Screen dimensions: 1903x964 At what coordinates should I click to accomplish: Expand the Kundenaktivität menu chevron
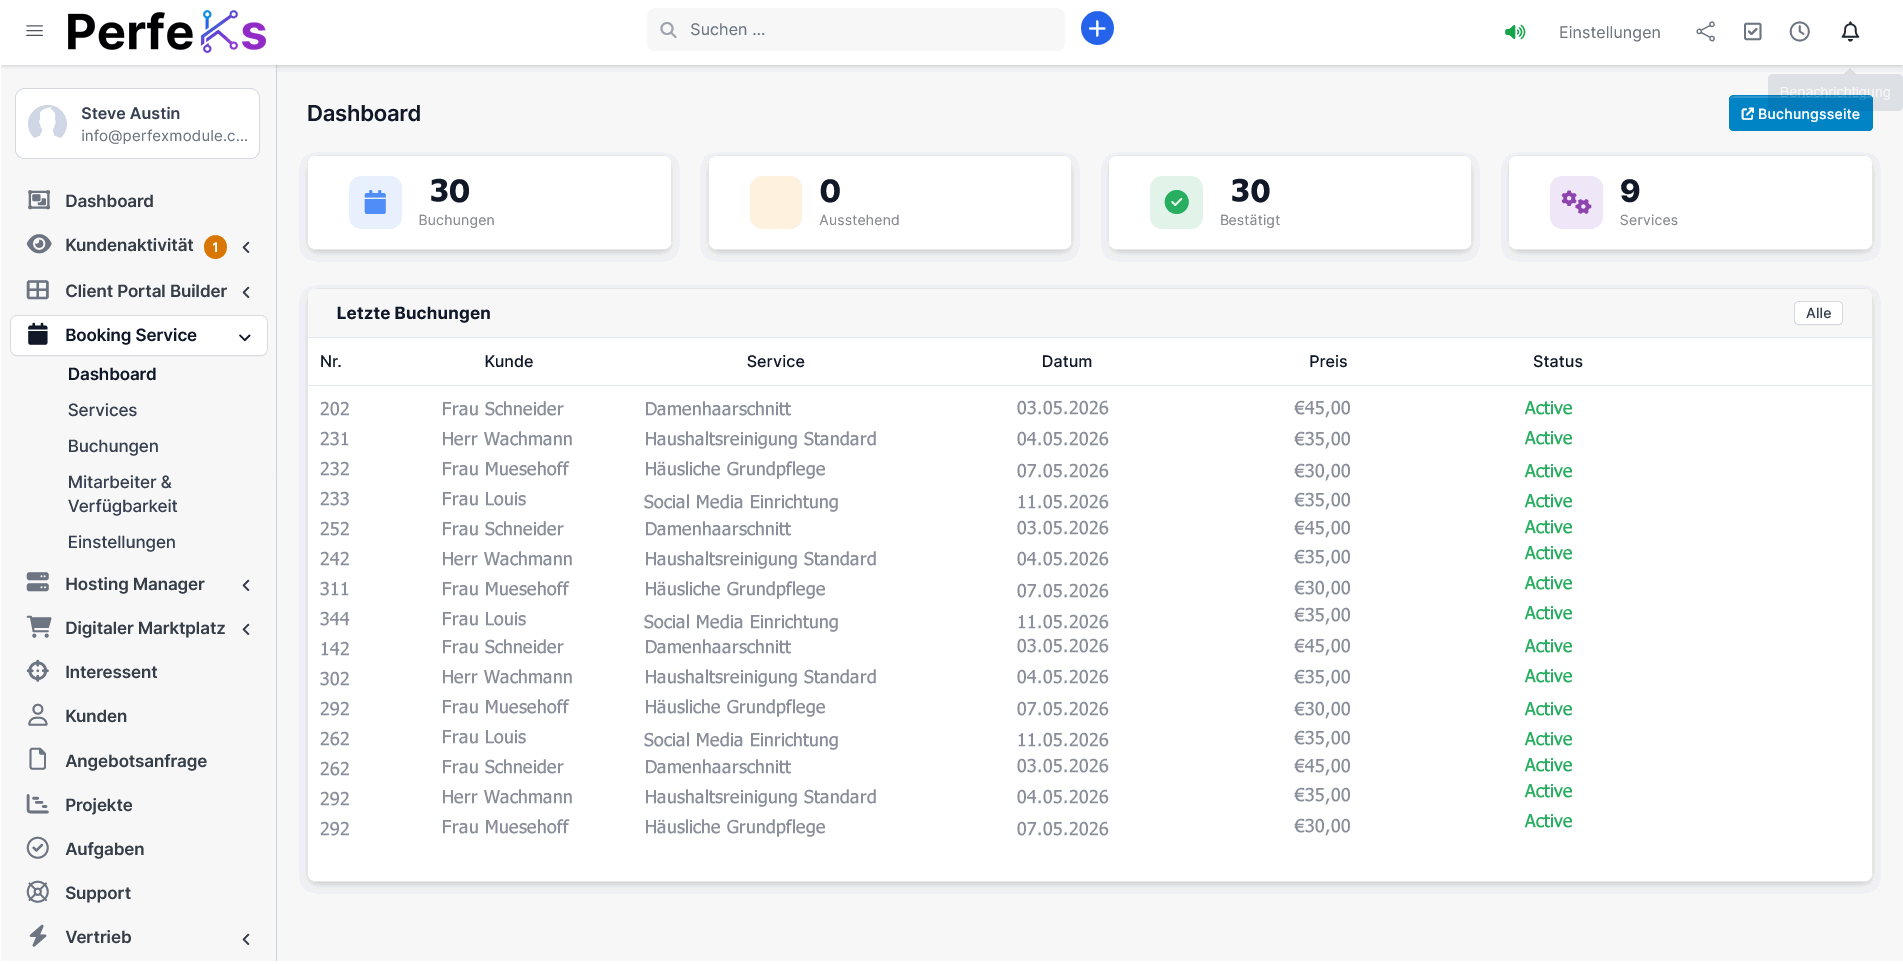(x=246, y=247)
